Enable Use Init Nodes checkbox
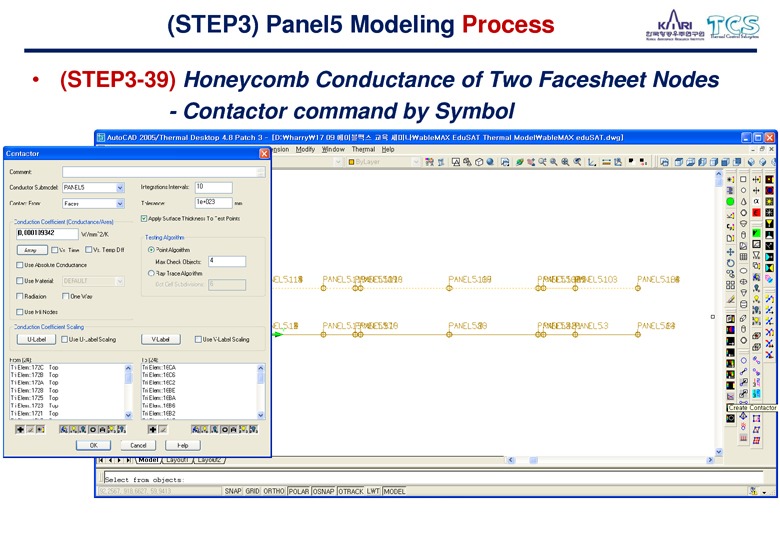The width and height of the screenshot is (780, 540). point(20,312)
